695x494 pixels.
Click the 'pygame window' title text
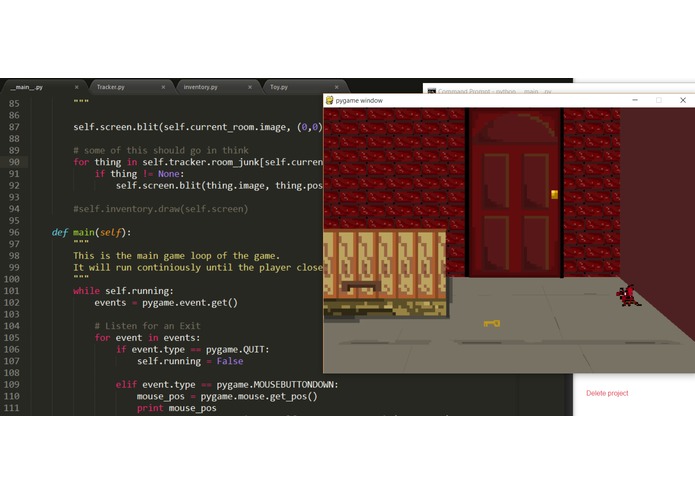[359, 101]
